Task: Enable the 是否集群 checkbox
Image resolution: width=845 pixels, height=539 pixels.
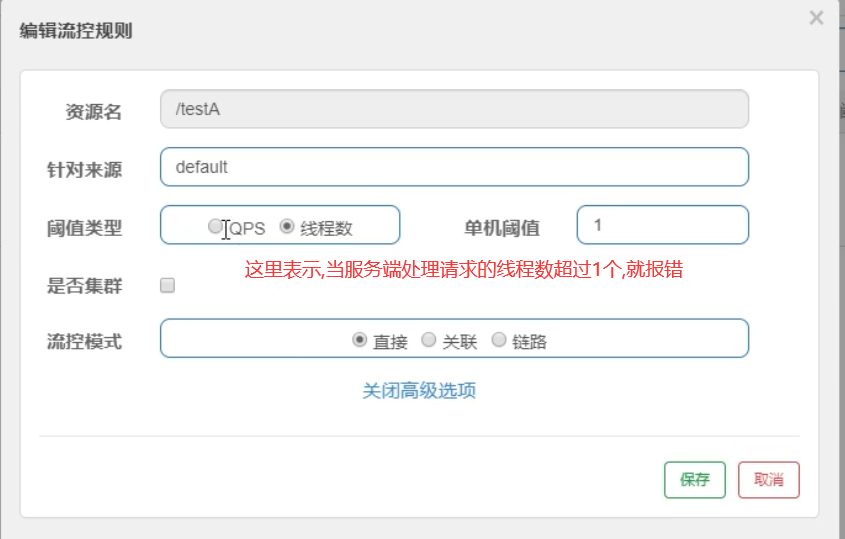Action: pos(168,285)
